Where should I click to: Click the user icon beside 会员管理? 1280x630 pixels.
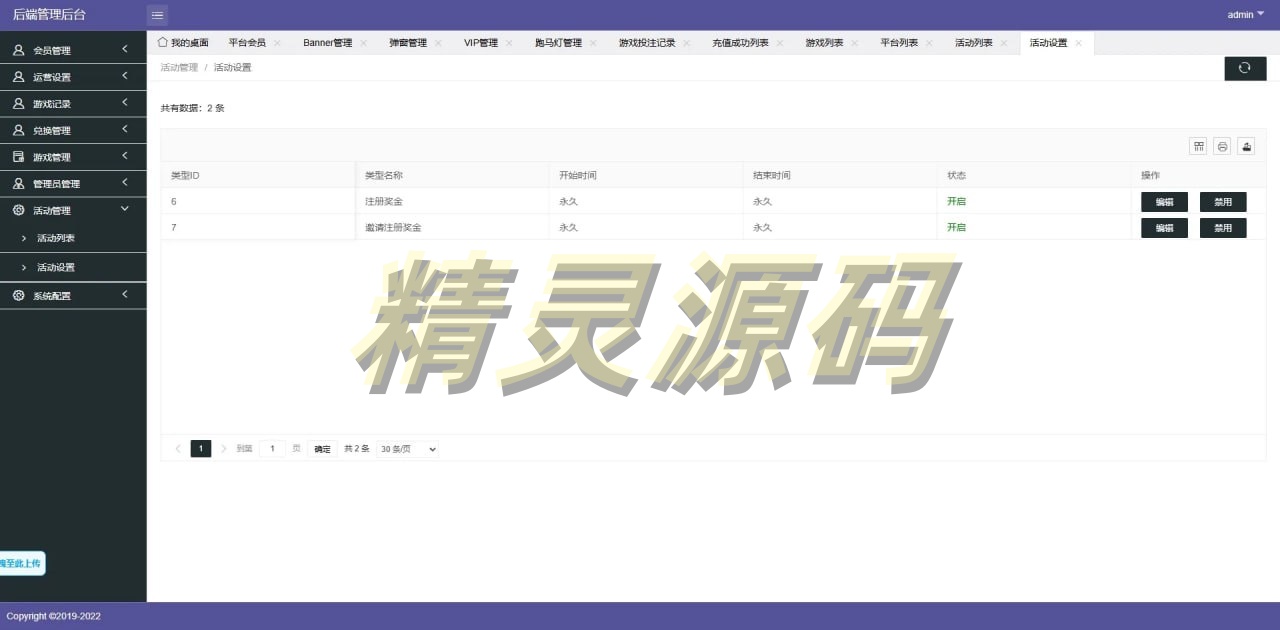(x=18, y=50)
